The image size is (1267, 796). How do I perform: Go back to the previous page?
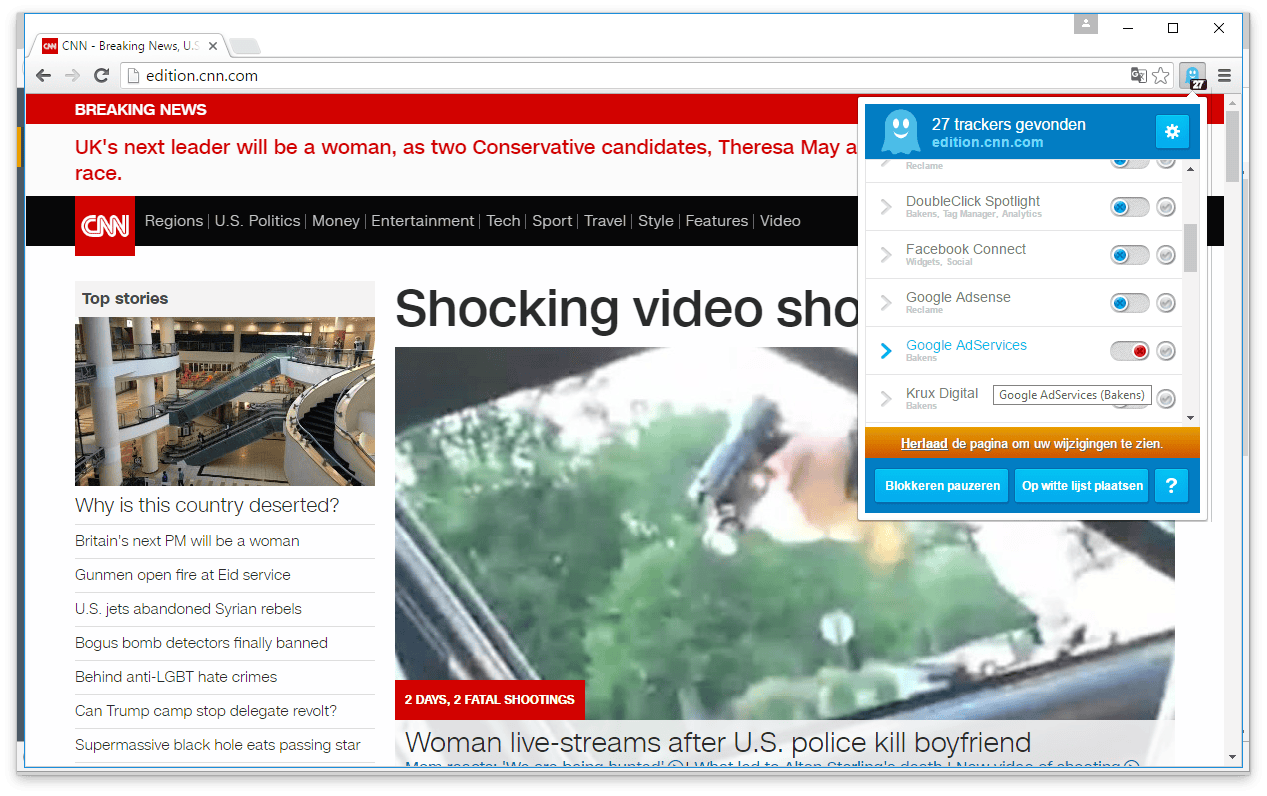[43, 76]
